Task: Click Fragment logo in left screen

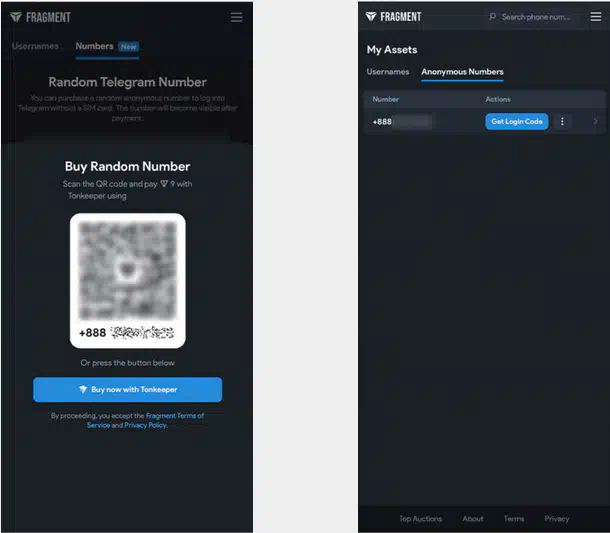Action: 40,17
